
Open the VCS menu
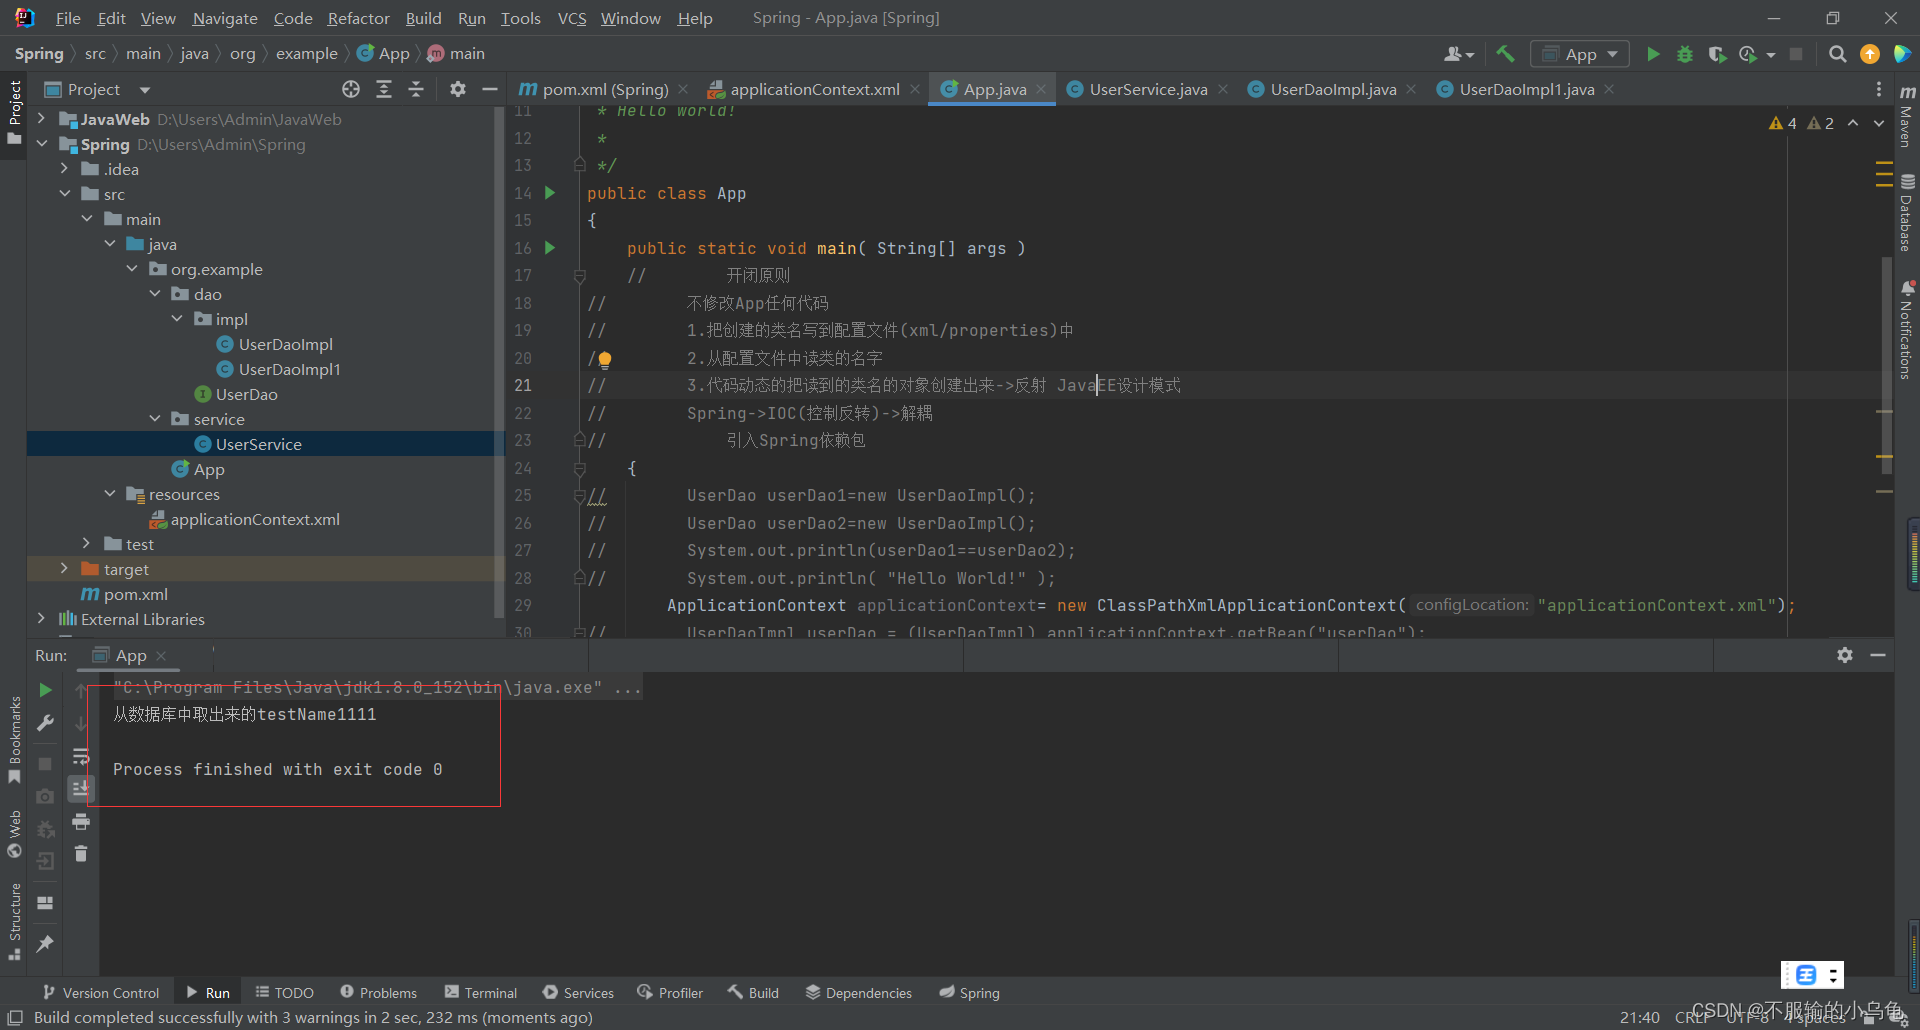[572, 18]
